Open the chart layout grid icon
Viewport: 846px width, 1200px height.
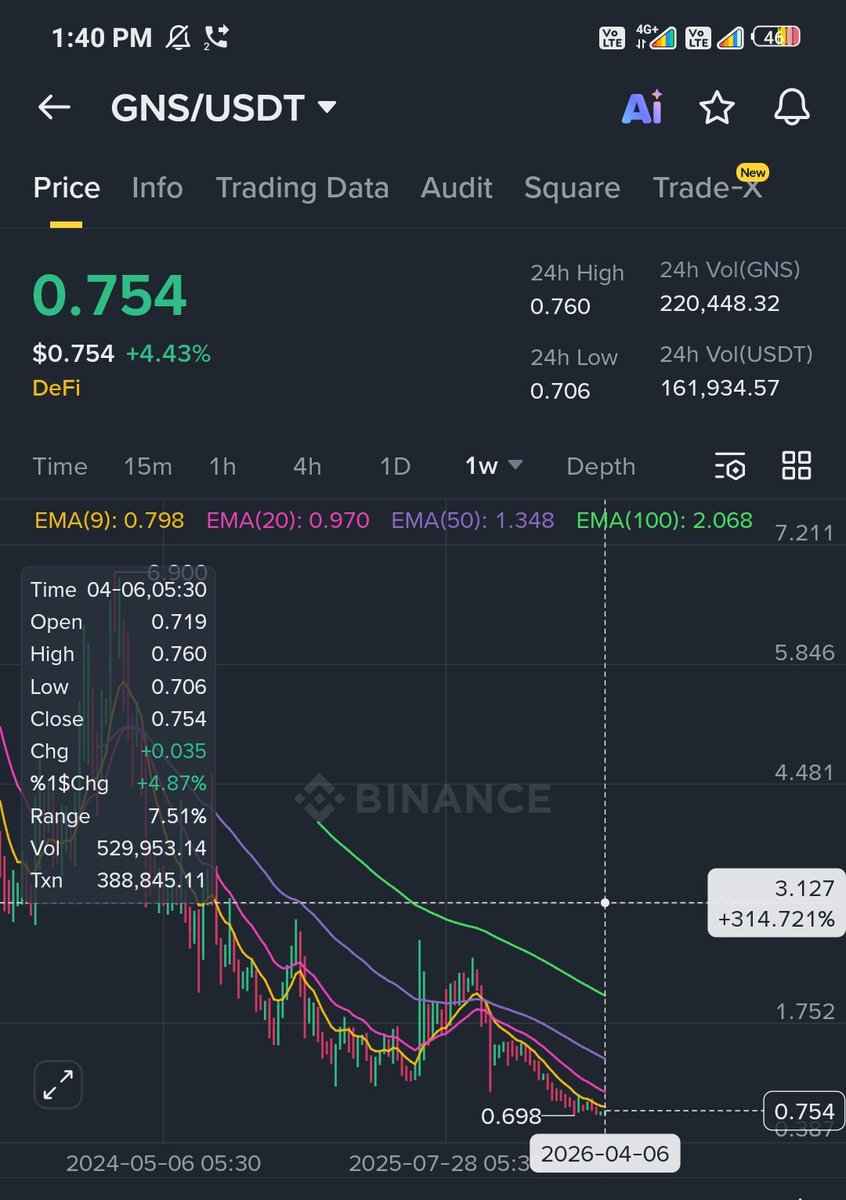(796, 466)
